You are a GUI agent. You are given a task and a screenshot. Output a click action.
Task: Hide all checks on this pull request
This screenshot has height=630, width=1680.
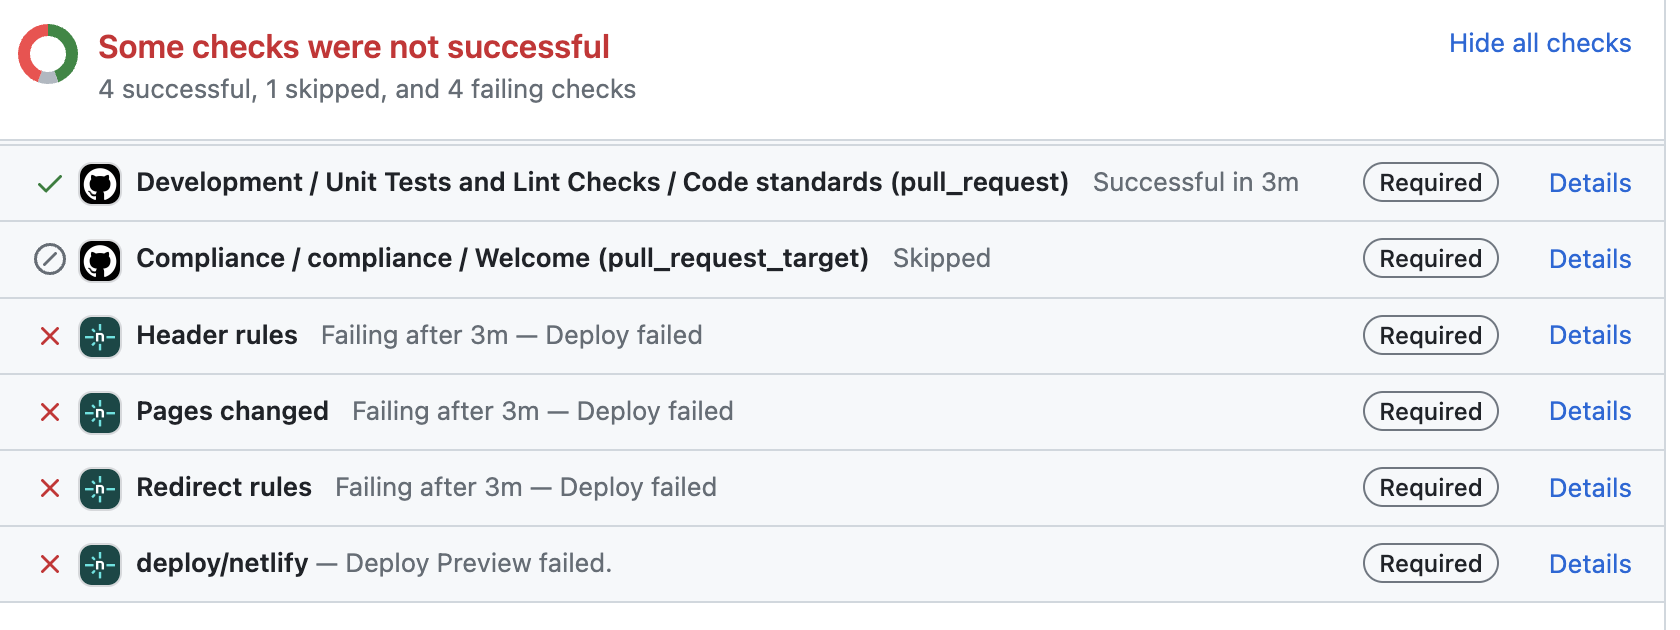click(1539, 43)
